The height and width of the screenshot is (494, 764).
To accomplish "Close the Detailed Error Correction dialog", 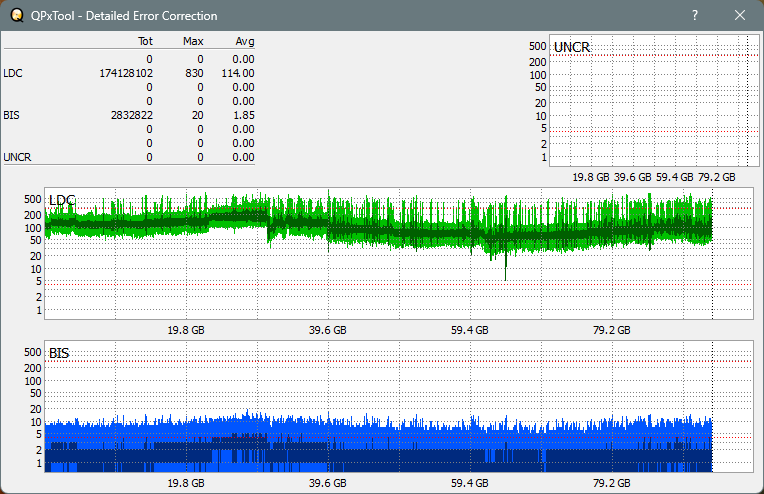I will pos(740,15).
